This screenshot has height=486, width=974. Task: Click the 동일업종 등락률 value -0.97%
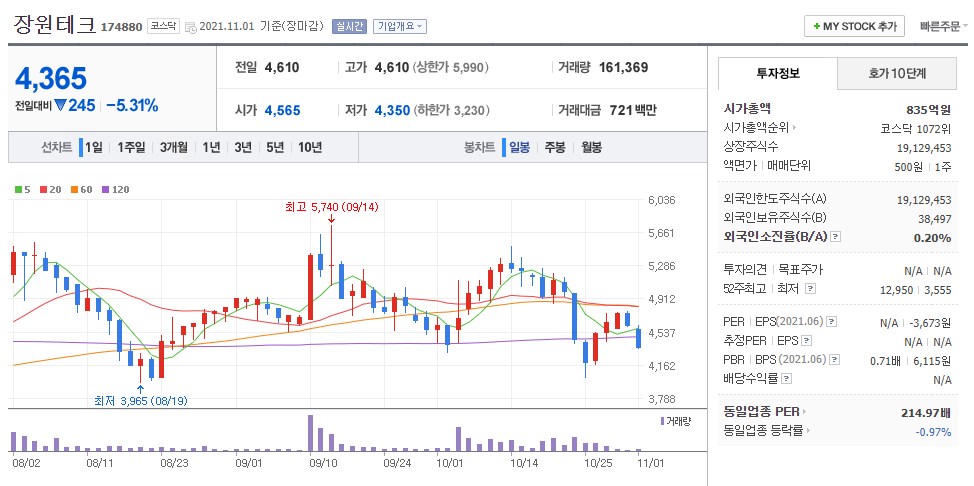coord(933,431)
